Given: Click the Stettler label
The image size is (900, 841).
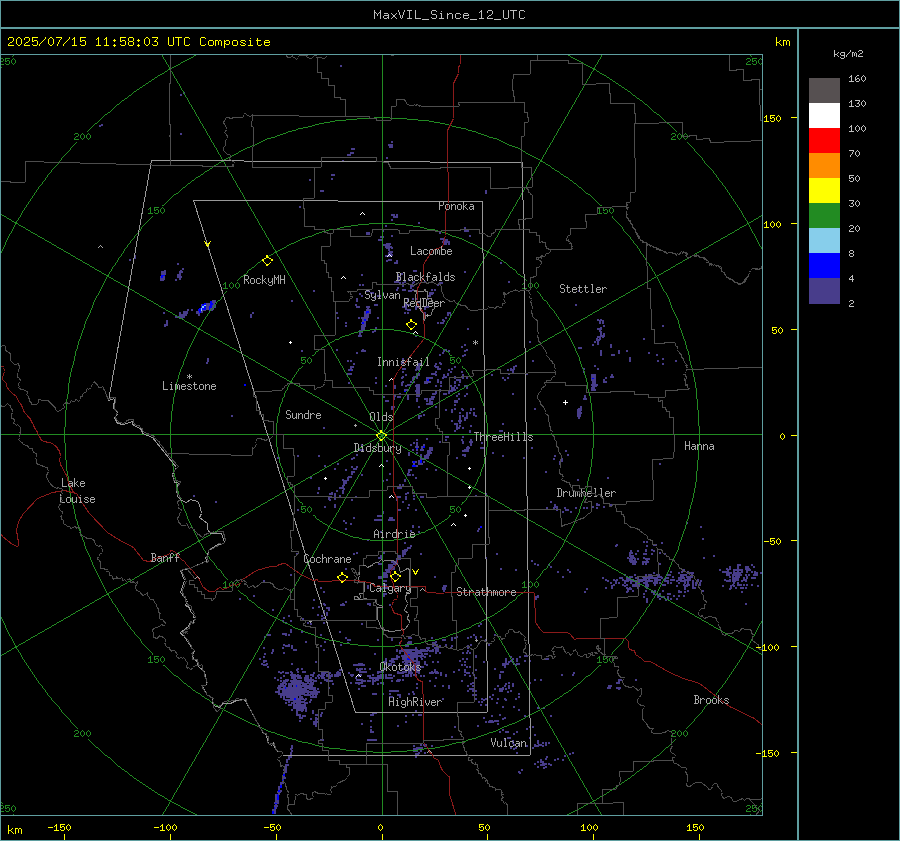Looking at the screenshot, I should 583,289.
